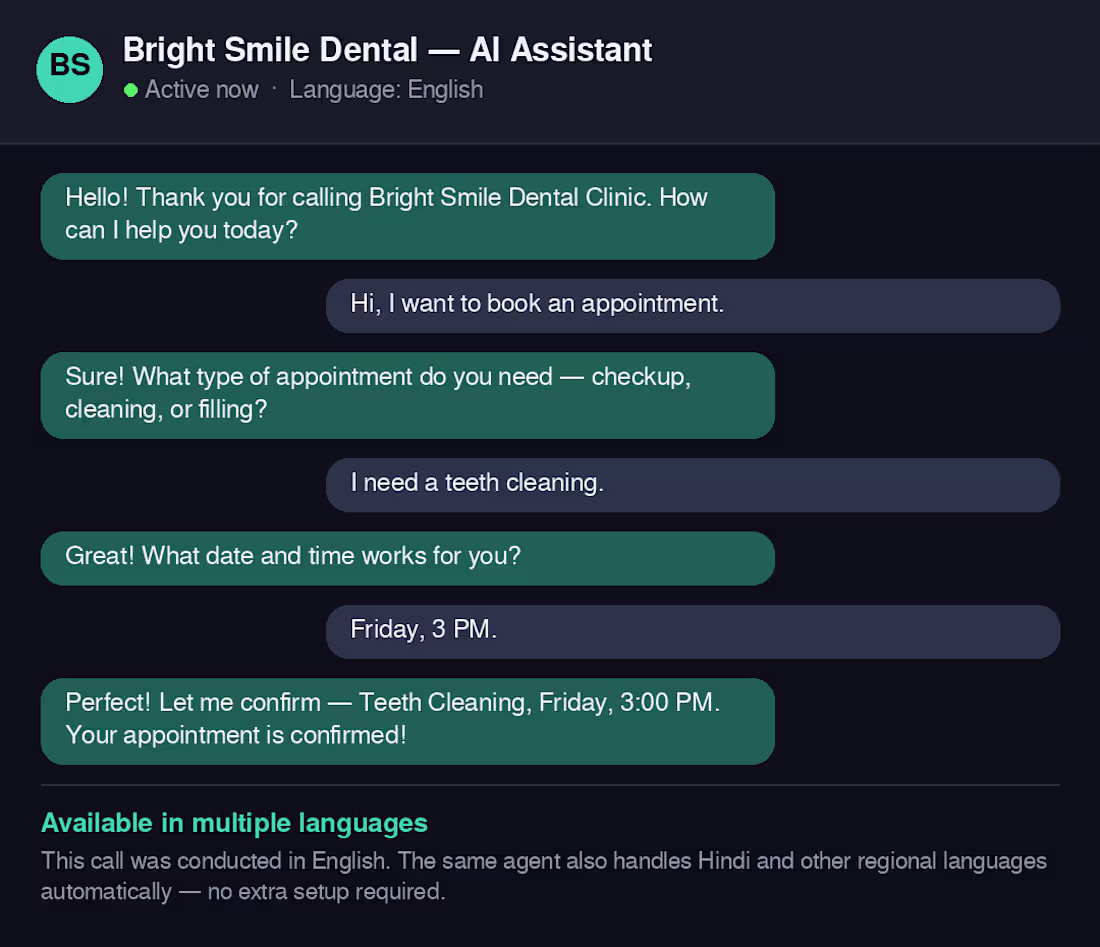This screenshot has width=1100, height=947.
Task: Click the Language: English label
Action: pos(387,90)
